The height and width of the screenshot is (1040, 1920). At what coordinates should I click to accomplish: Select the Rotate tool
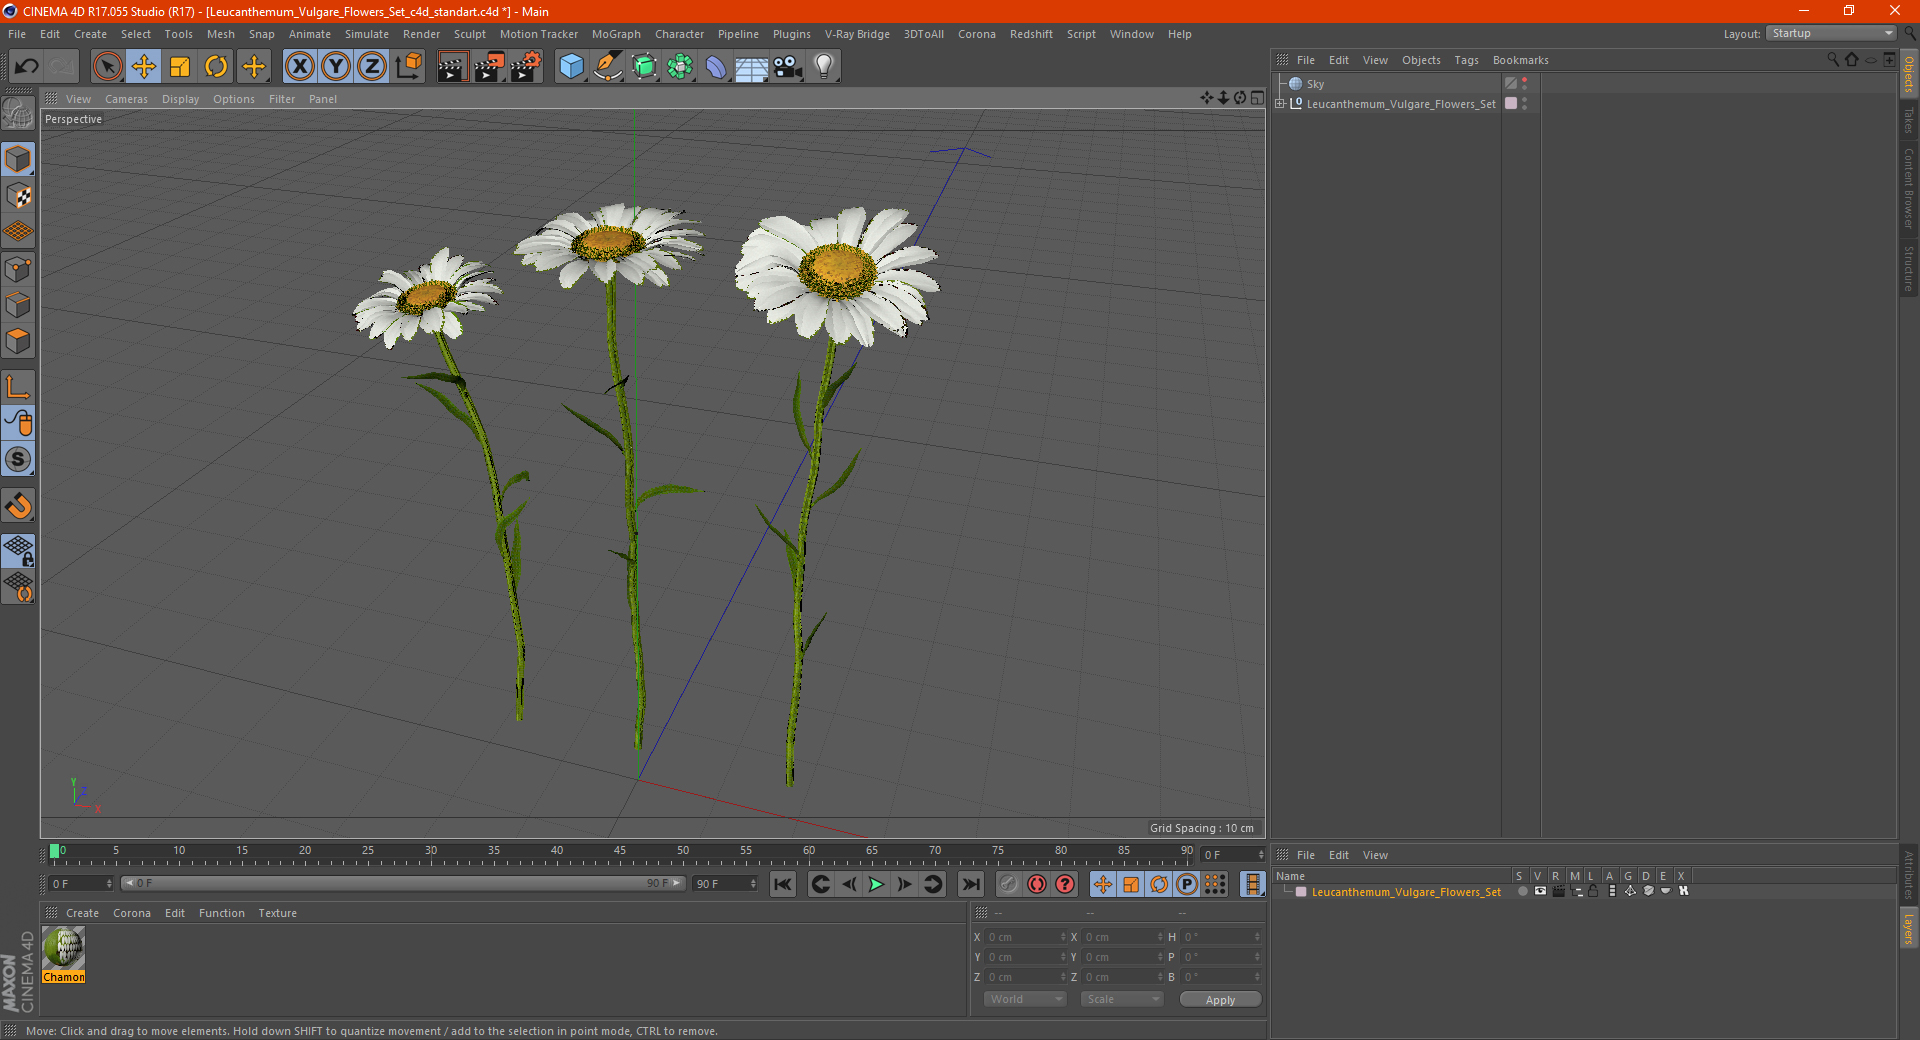216,67
